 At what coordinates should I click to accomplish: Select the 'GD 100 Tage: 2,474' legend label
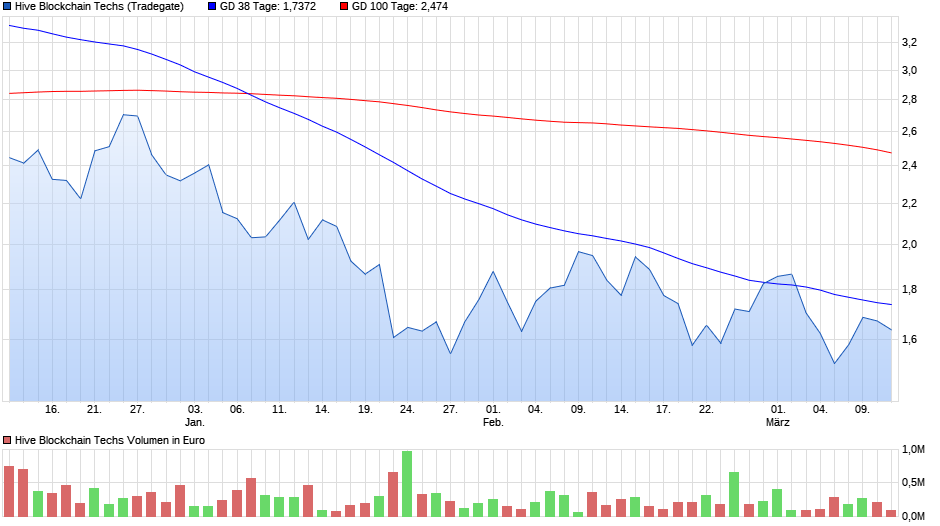tap(392, 6)
